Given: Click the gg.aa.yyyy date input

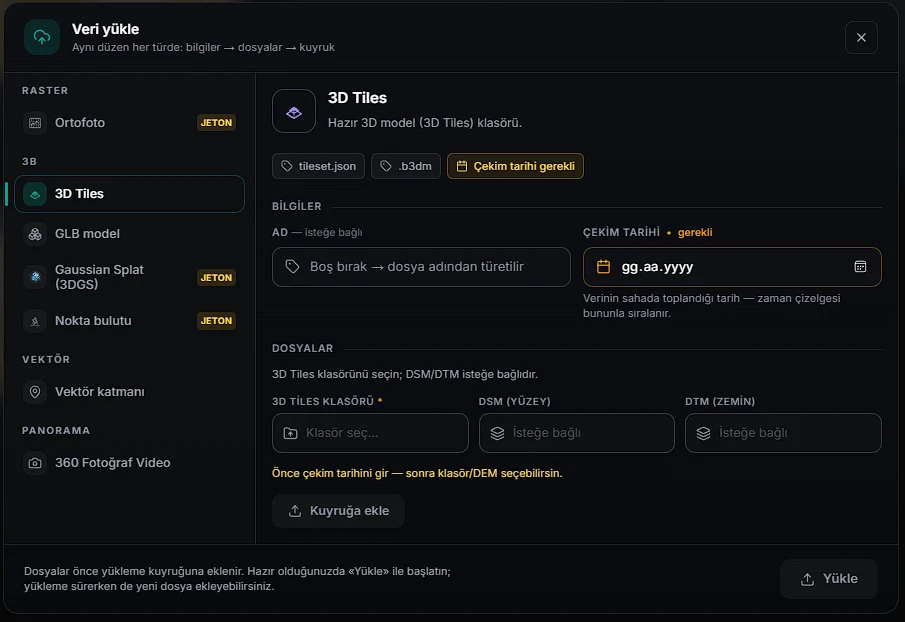Looking at the screenshot, I should 732,267.
